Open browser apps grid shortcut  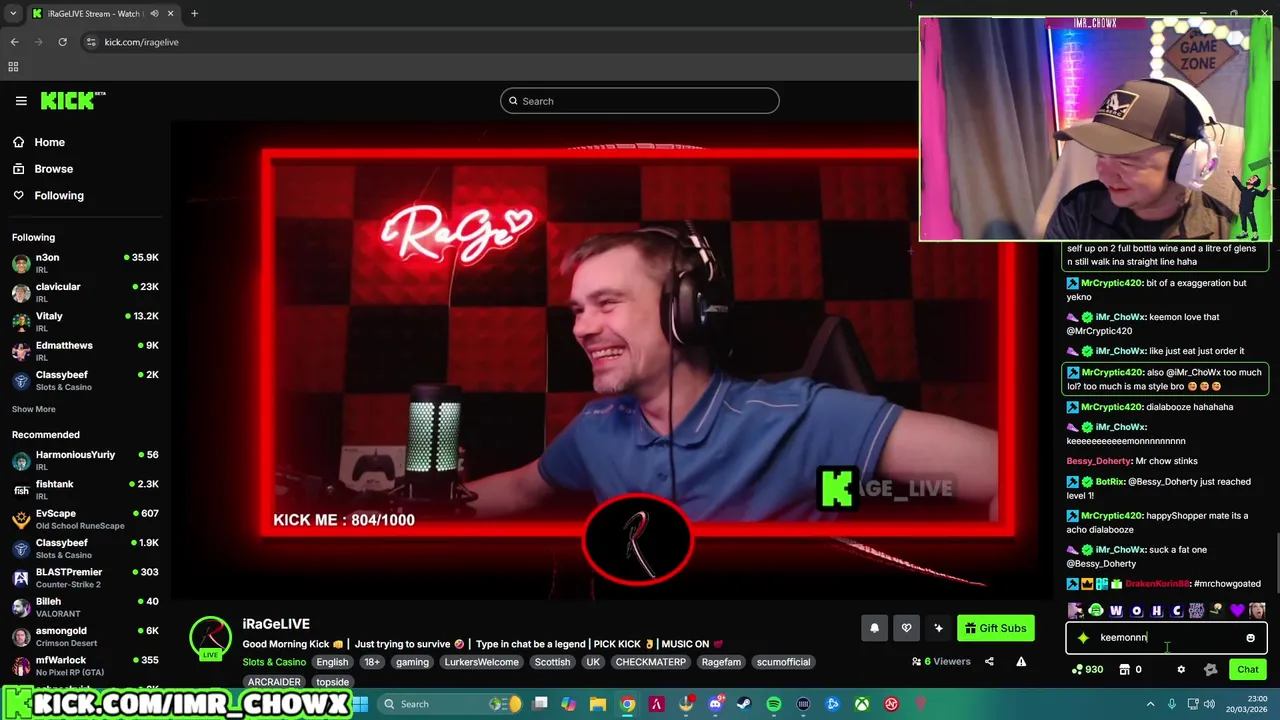pyautogui.click(x=13, y=67)
